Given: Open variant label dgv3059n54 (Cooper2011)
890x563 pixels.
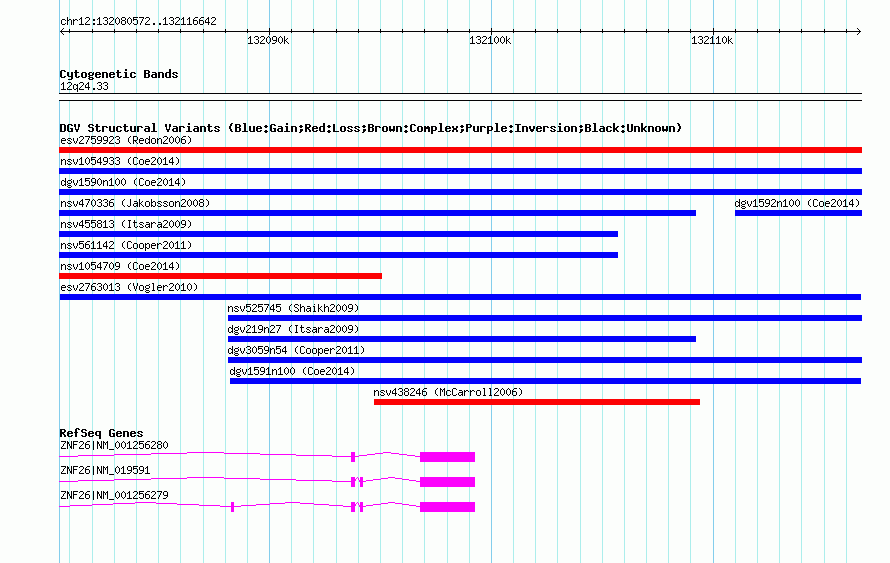Looking at the screenshot, I should coord(296,350).
